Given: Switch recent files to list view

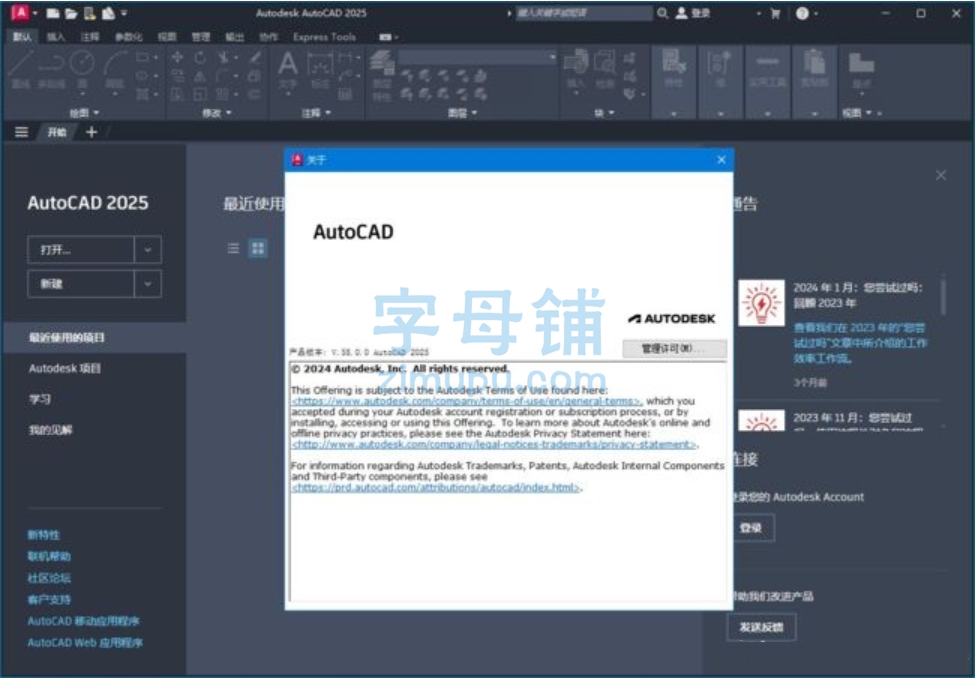Looking at the screenshot, I should click(233, 248).
